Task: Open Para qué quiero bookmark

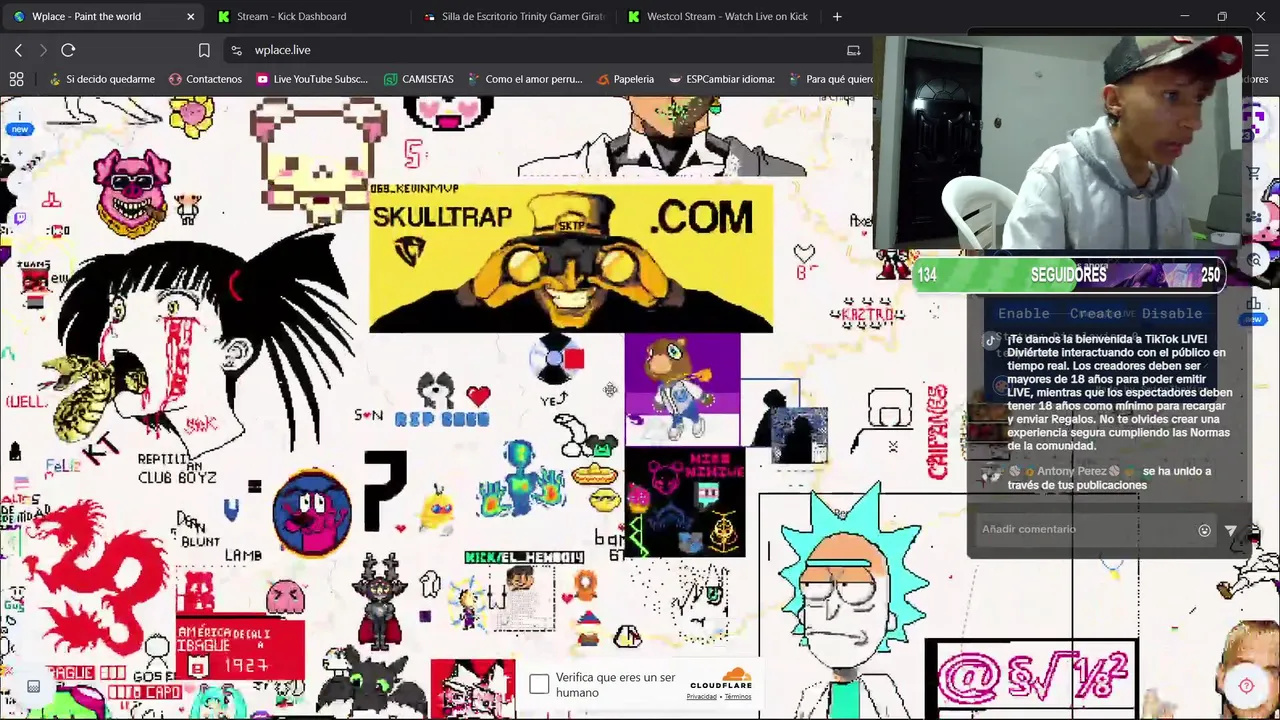Action: [831, 79]
